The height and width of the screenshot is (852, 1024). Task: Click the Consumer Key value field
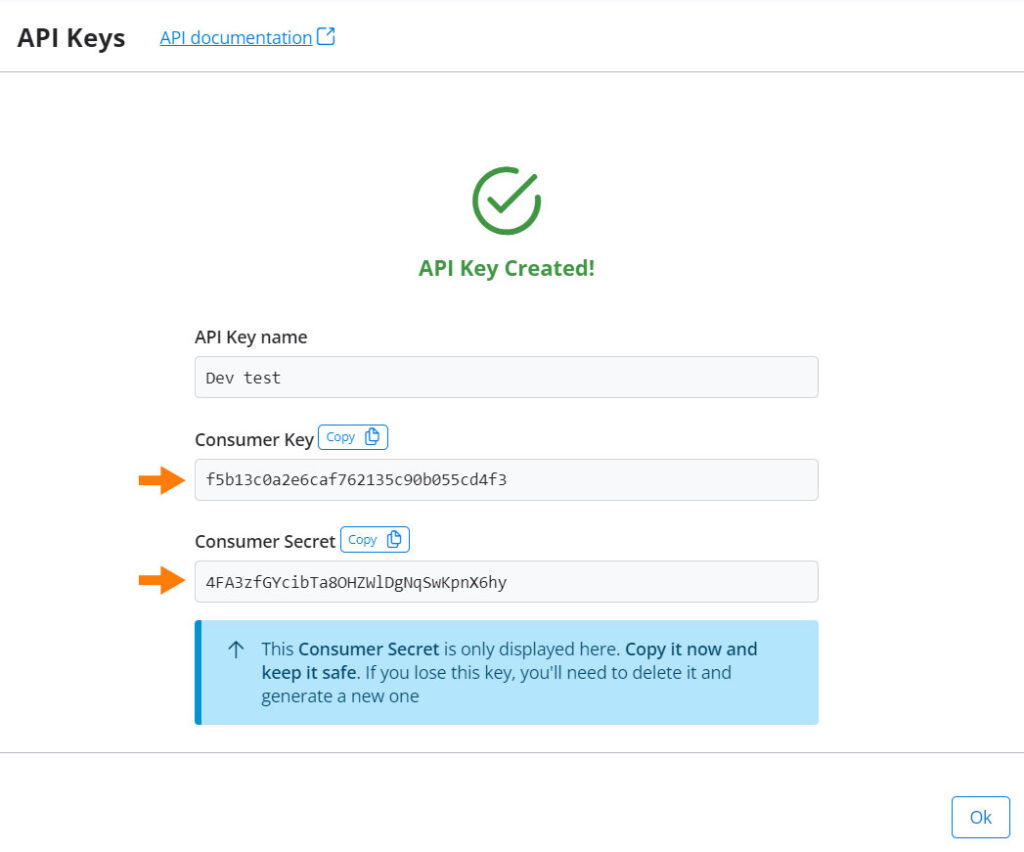pyautogui.click(x=506, y=480)
